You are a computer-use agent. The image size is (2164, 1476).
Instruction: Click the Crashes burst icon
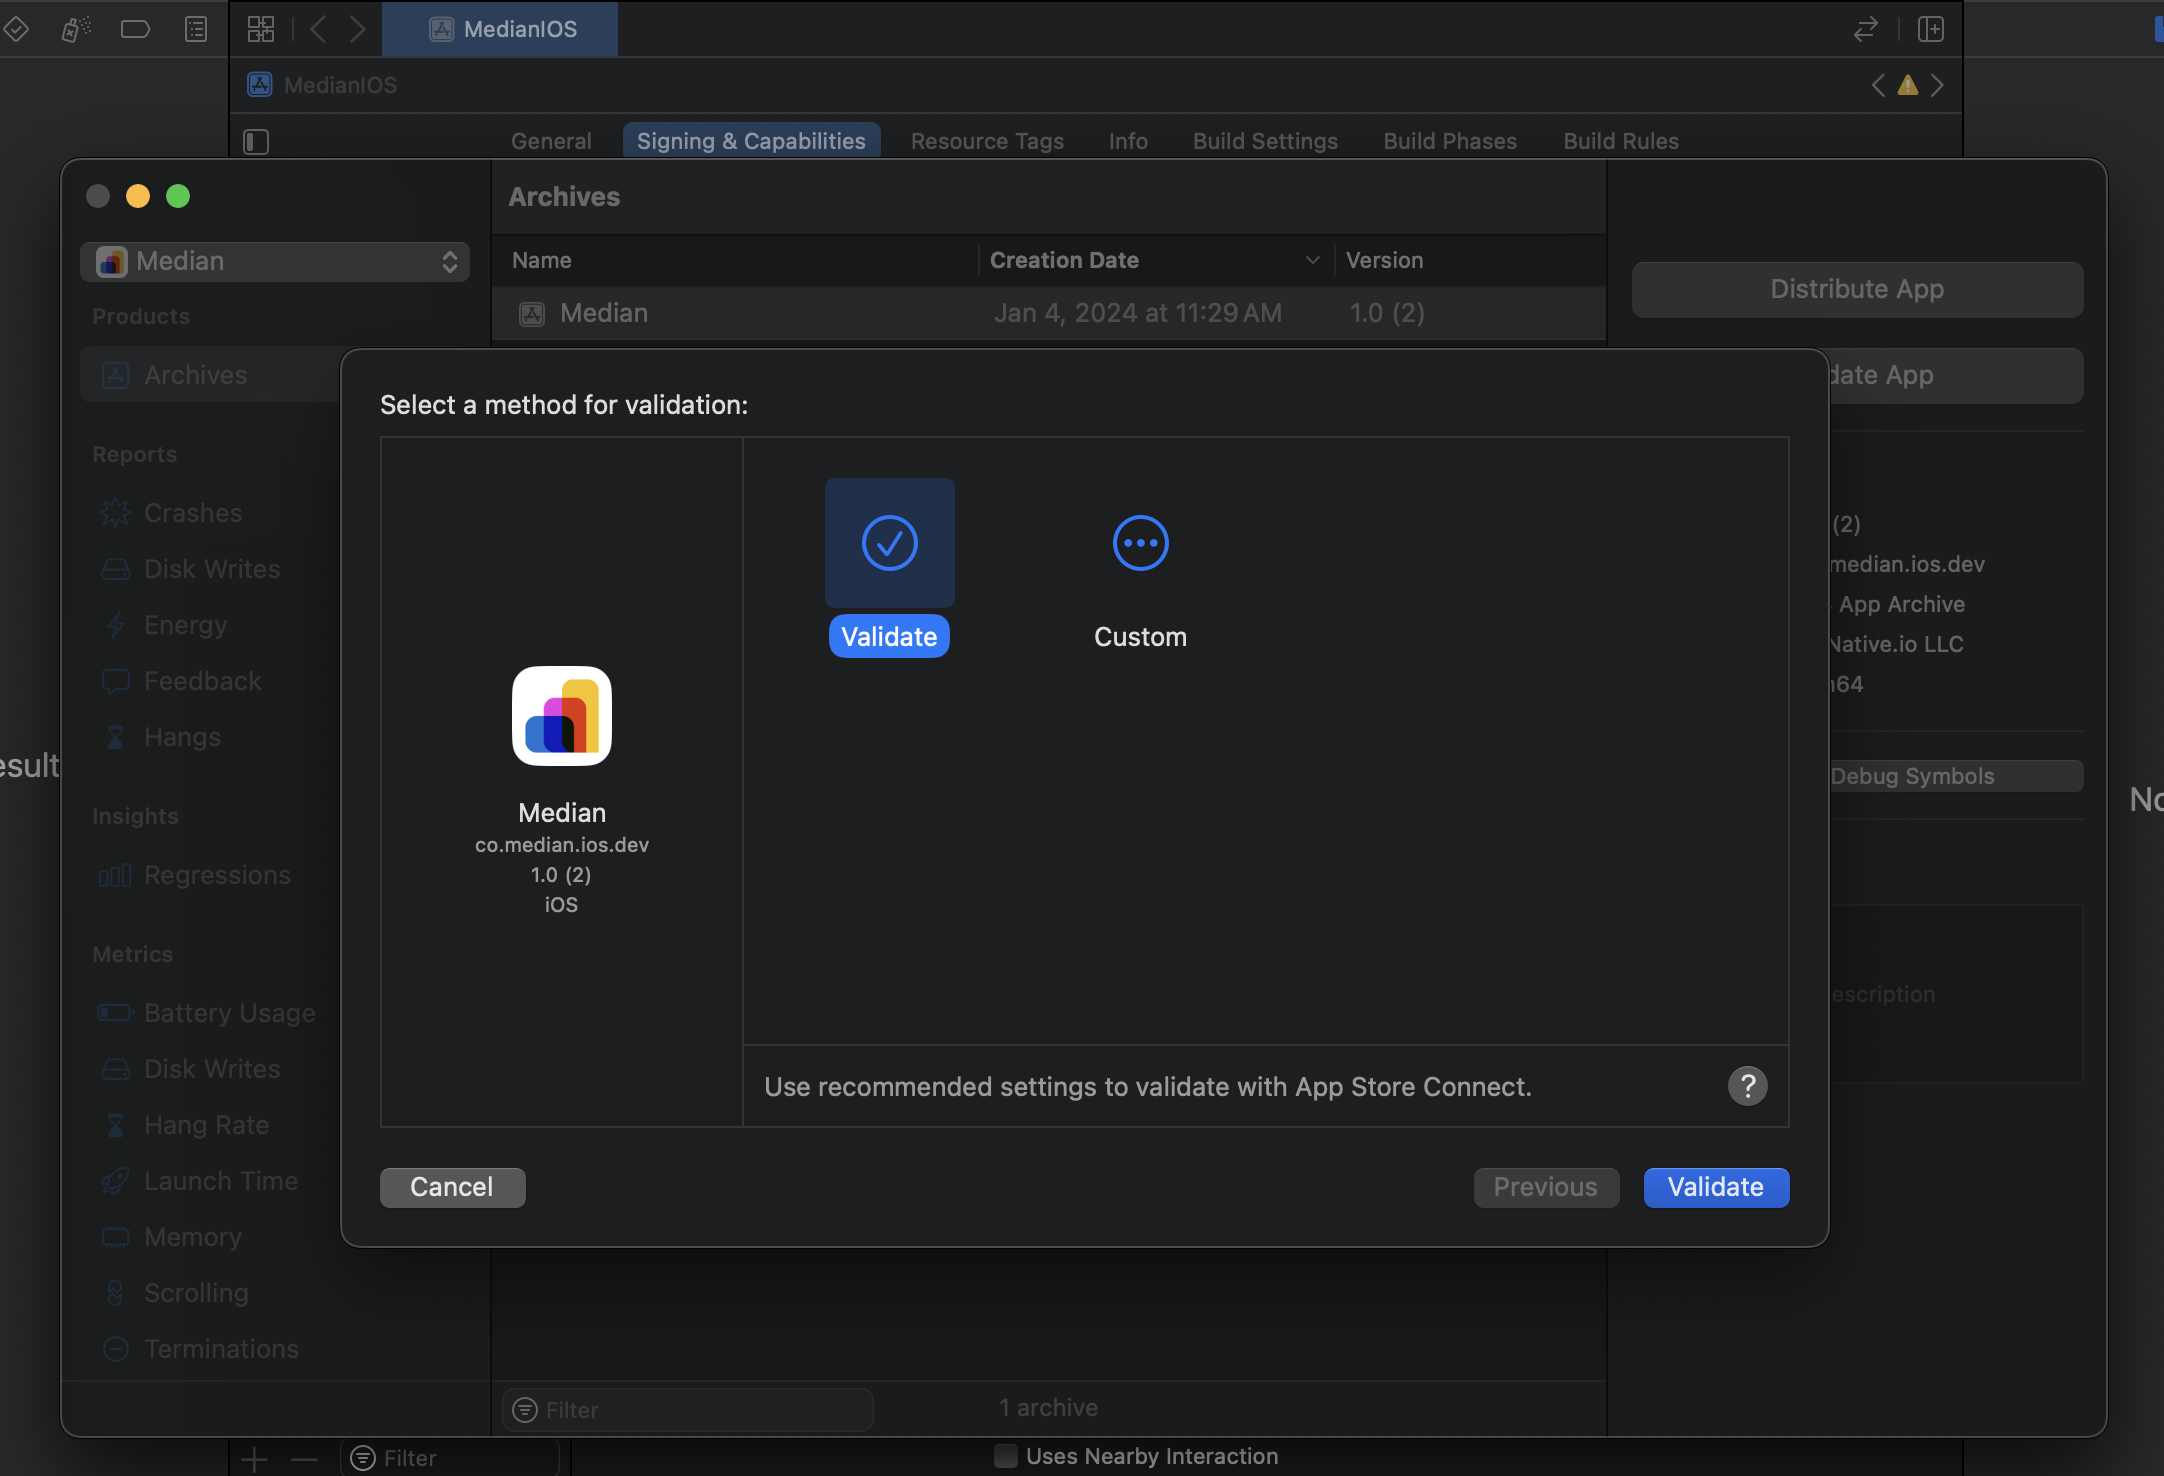(116, 513)
